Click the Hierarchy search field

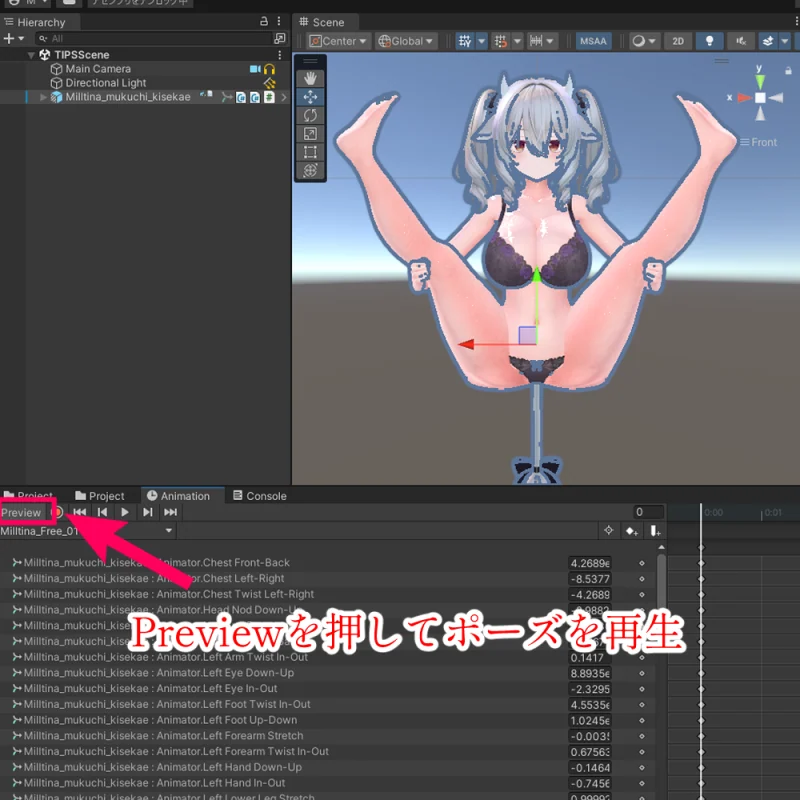pos(154,38)
